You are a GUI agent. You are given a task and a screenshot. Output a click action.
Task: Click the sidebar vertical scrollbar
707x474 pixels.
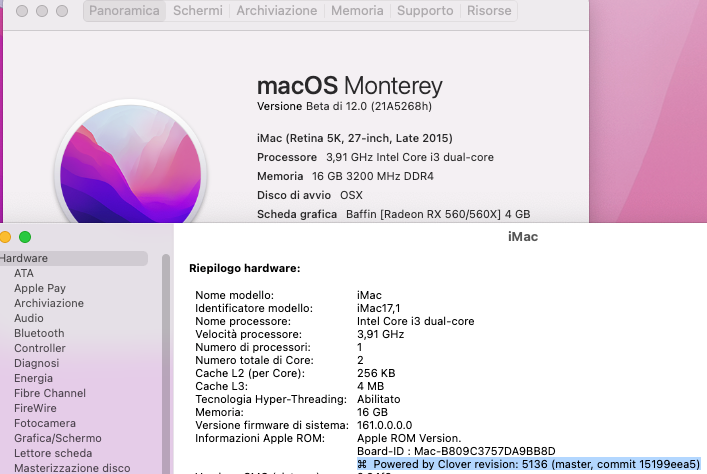click(166, 364)
